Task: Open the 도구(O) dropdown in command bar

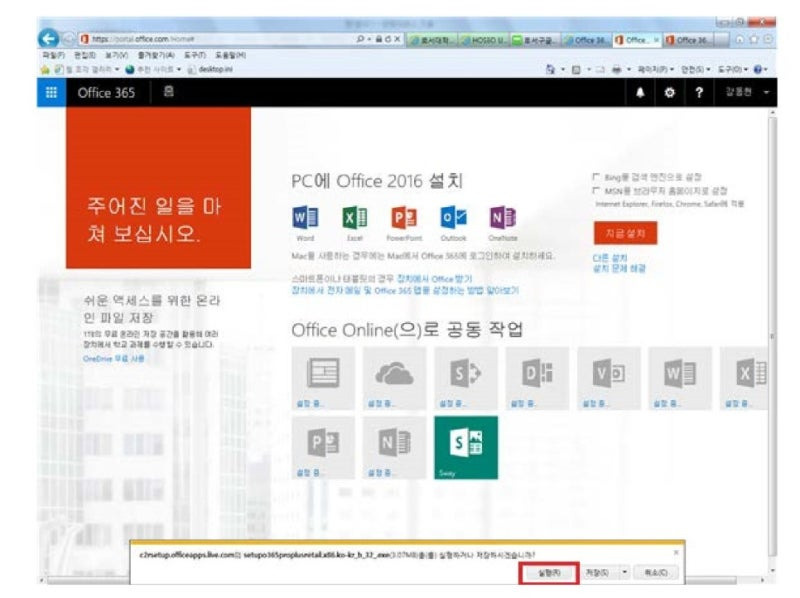Action: click(x=733, y=69)
